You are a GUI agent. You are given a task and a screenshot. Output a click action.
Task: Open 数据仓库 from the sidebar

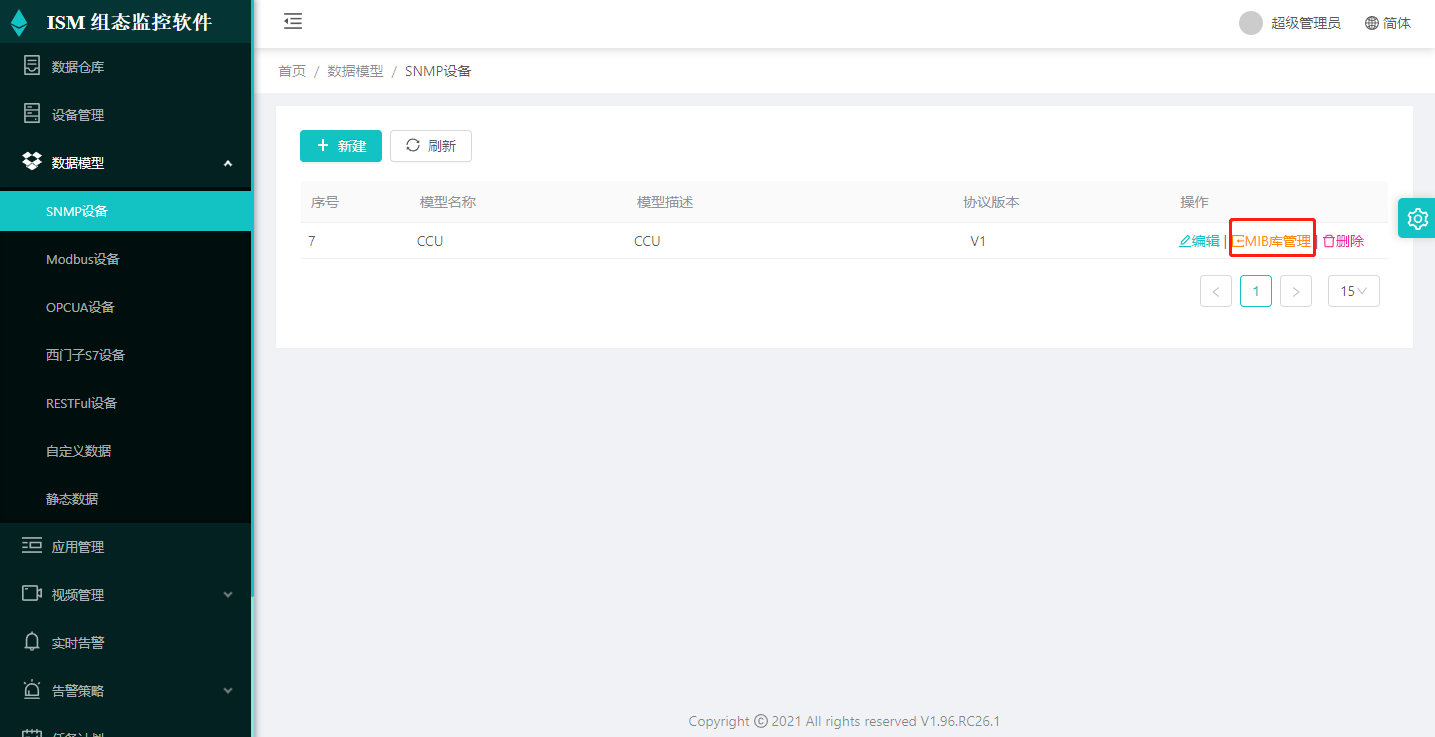pos(78,67)
